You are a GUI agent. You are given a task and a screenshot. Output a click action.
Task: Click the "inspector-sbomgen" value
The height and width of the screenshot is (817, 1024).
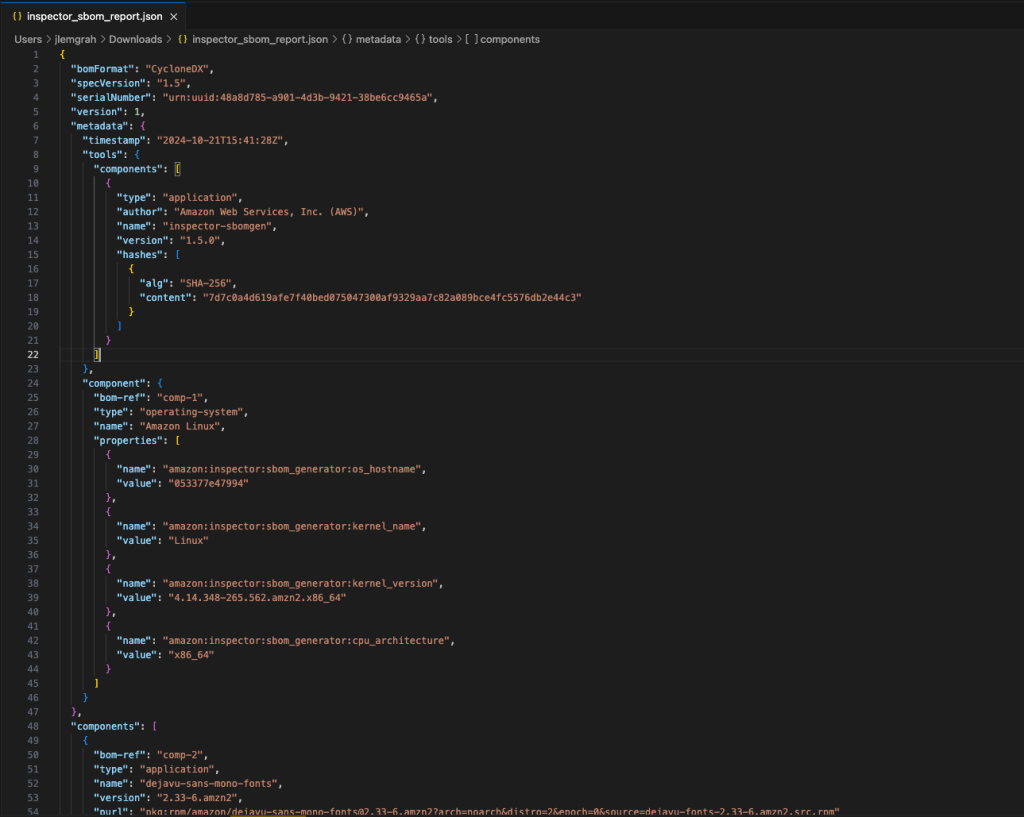pos(217,226)
